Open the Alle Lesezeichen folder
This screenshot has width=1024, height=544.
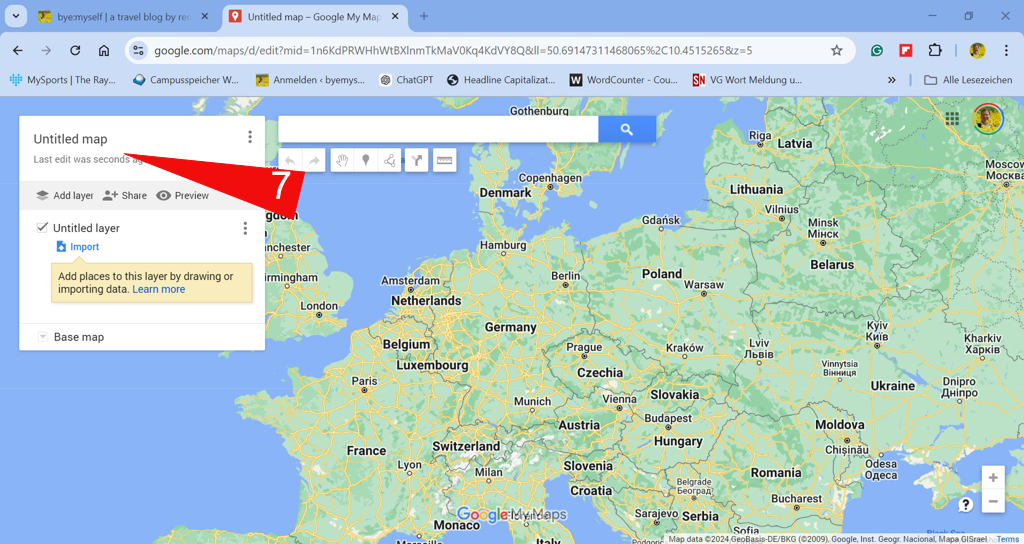[968, 80]
